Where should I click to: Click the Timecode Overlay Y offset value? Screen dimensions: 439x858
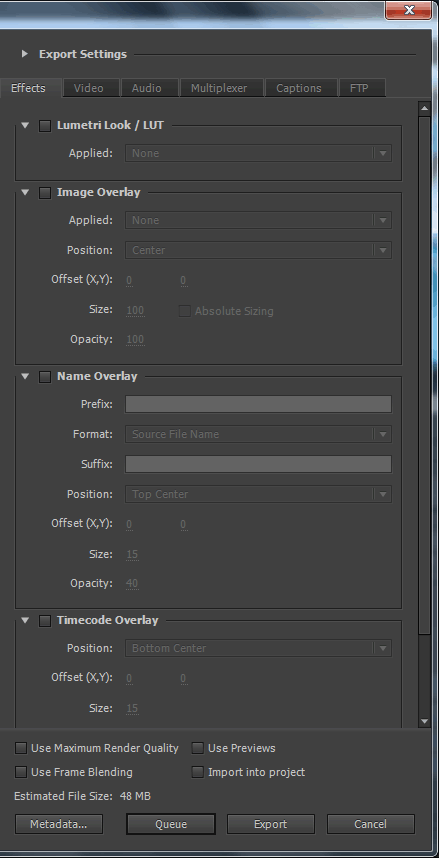pyautogui.click(x=183, y=678)
